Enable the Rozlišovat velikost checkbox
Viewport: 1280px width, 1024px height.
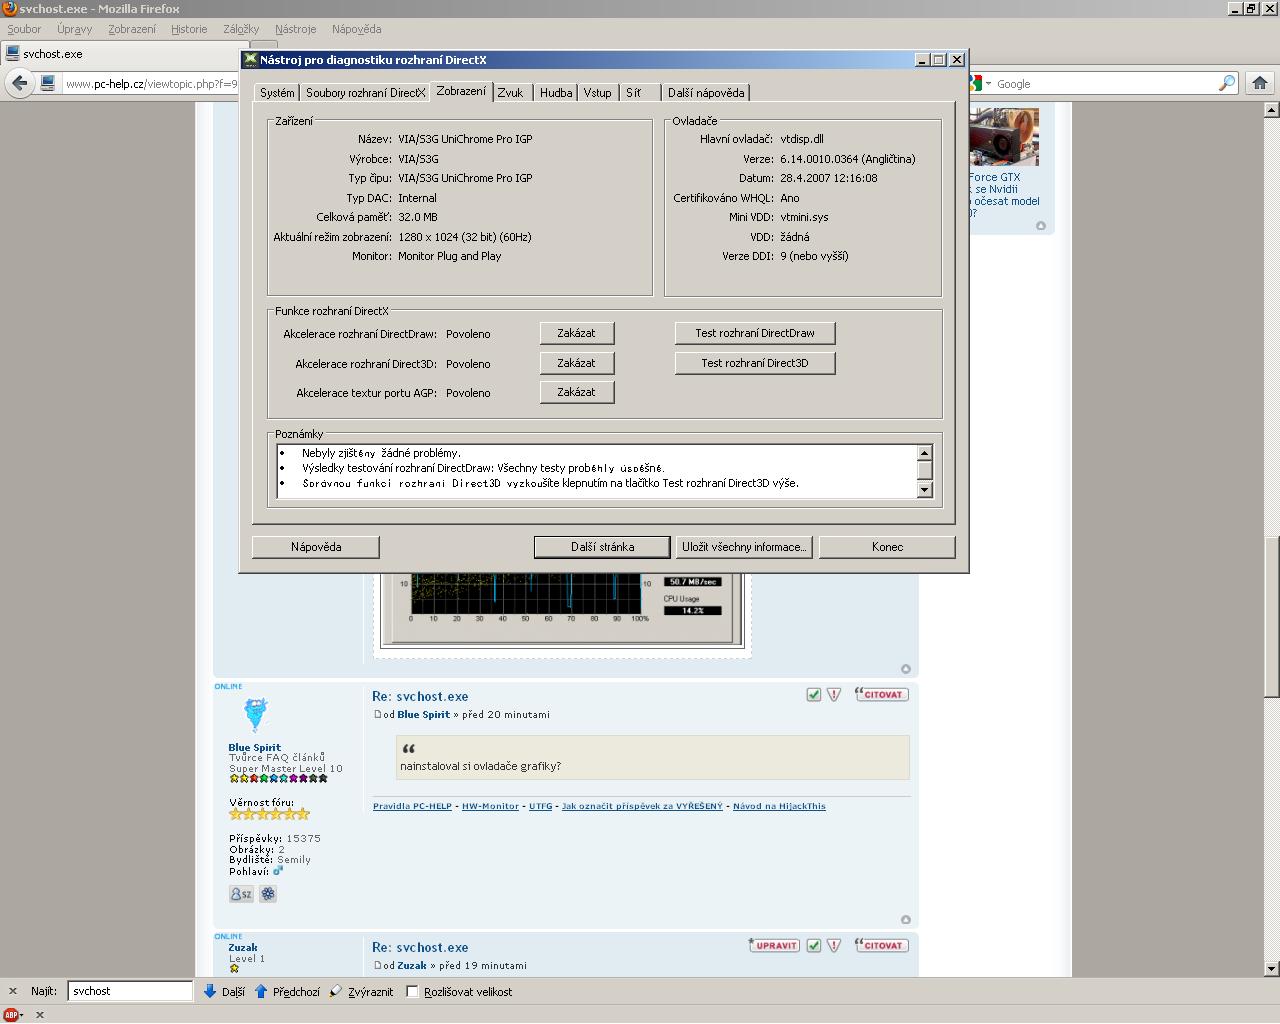[x=412, y=992]
